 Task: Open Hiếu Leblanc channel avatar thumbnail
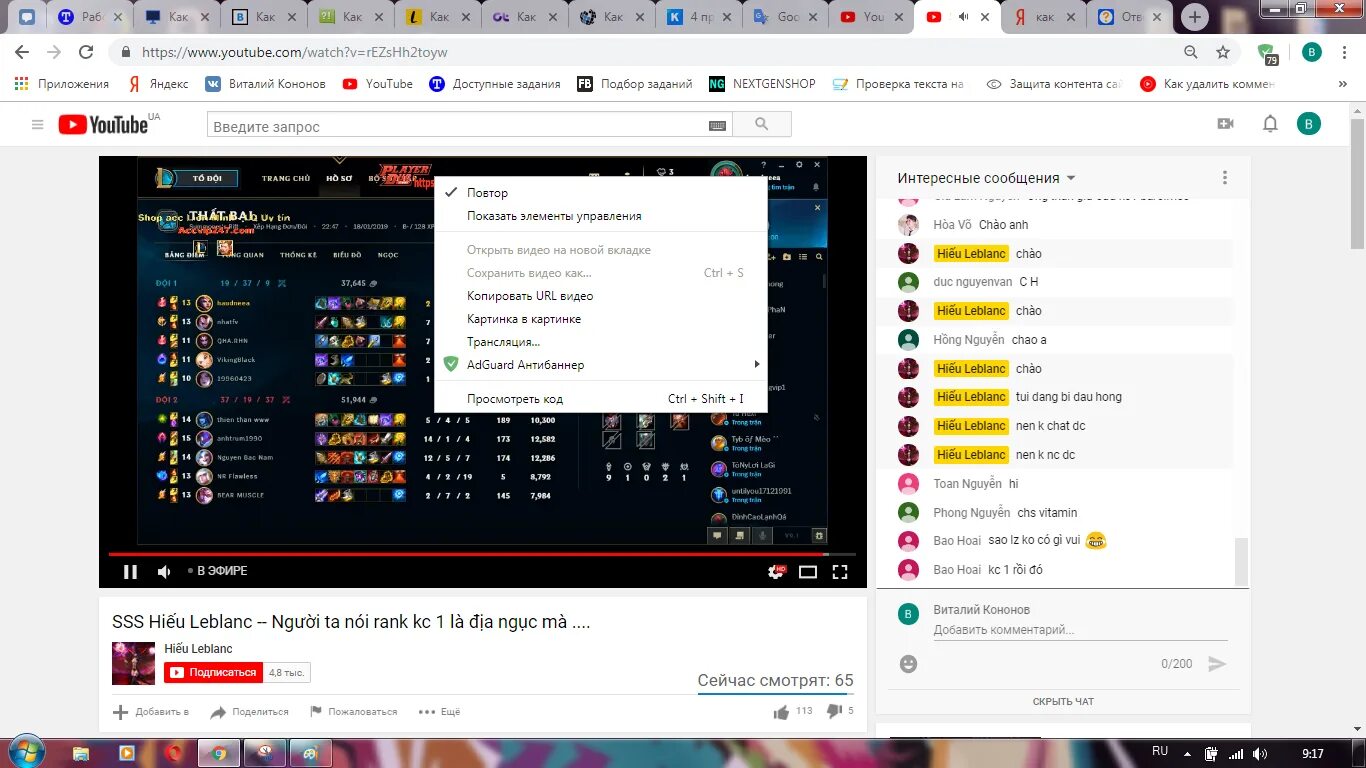pos(133,664)
